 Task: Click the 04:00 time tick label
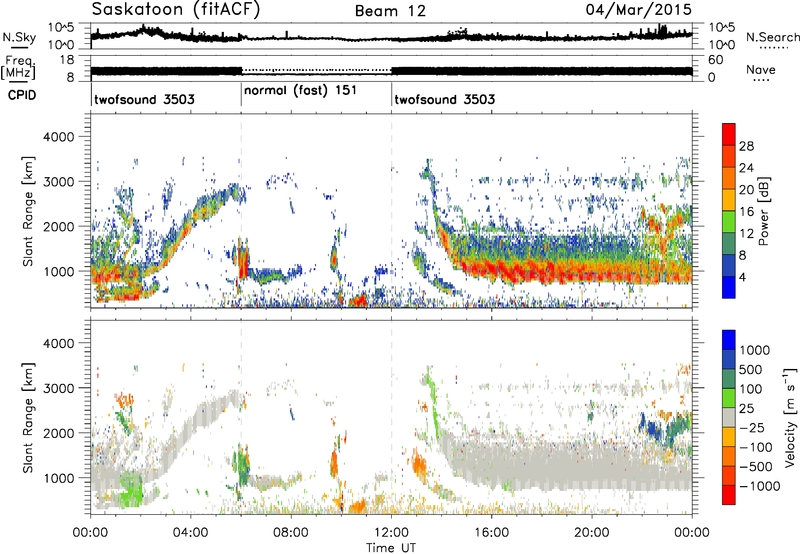point(191,533)
